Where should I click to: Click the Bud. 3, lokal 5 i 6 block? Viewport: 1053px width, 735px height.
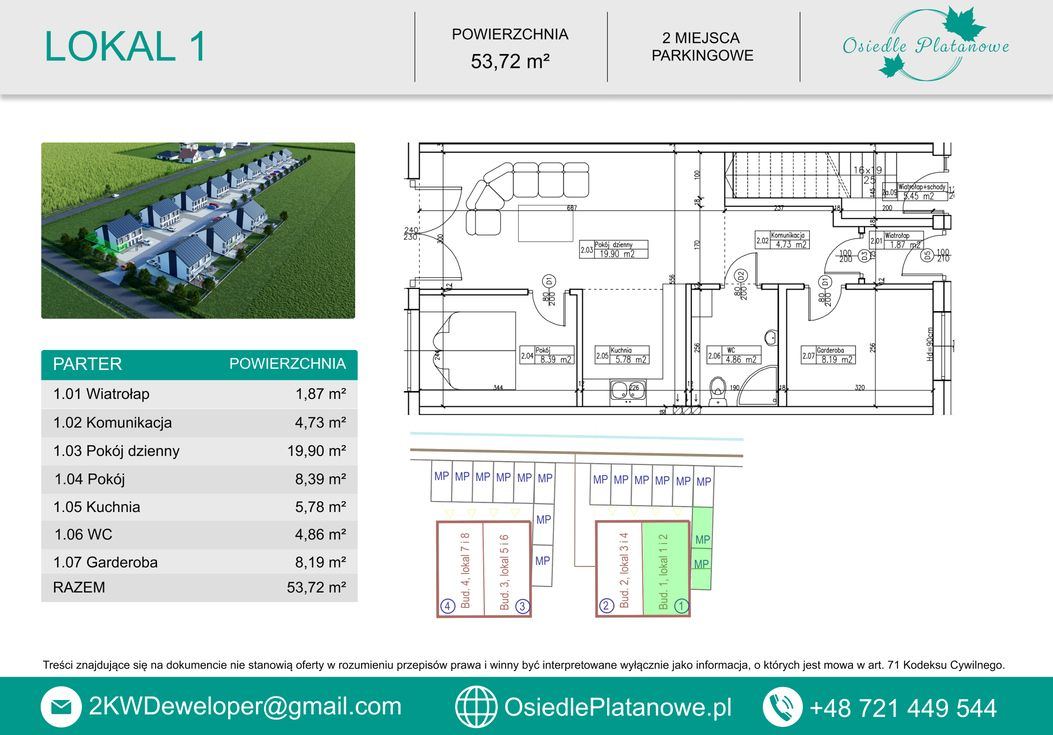506,568
